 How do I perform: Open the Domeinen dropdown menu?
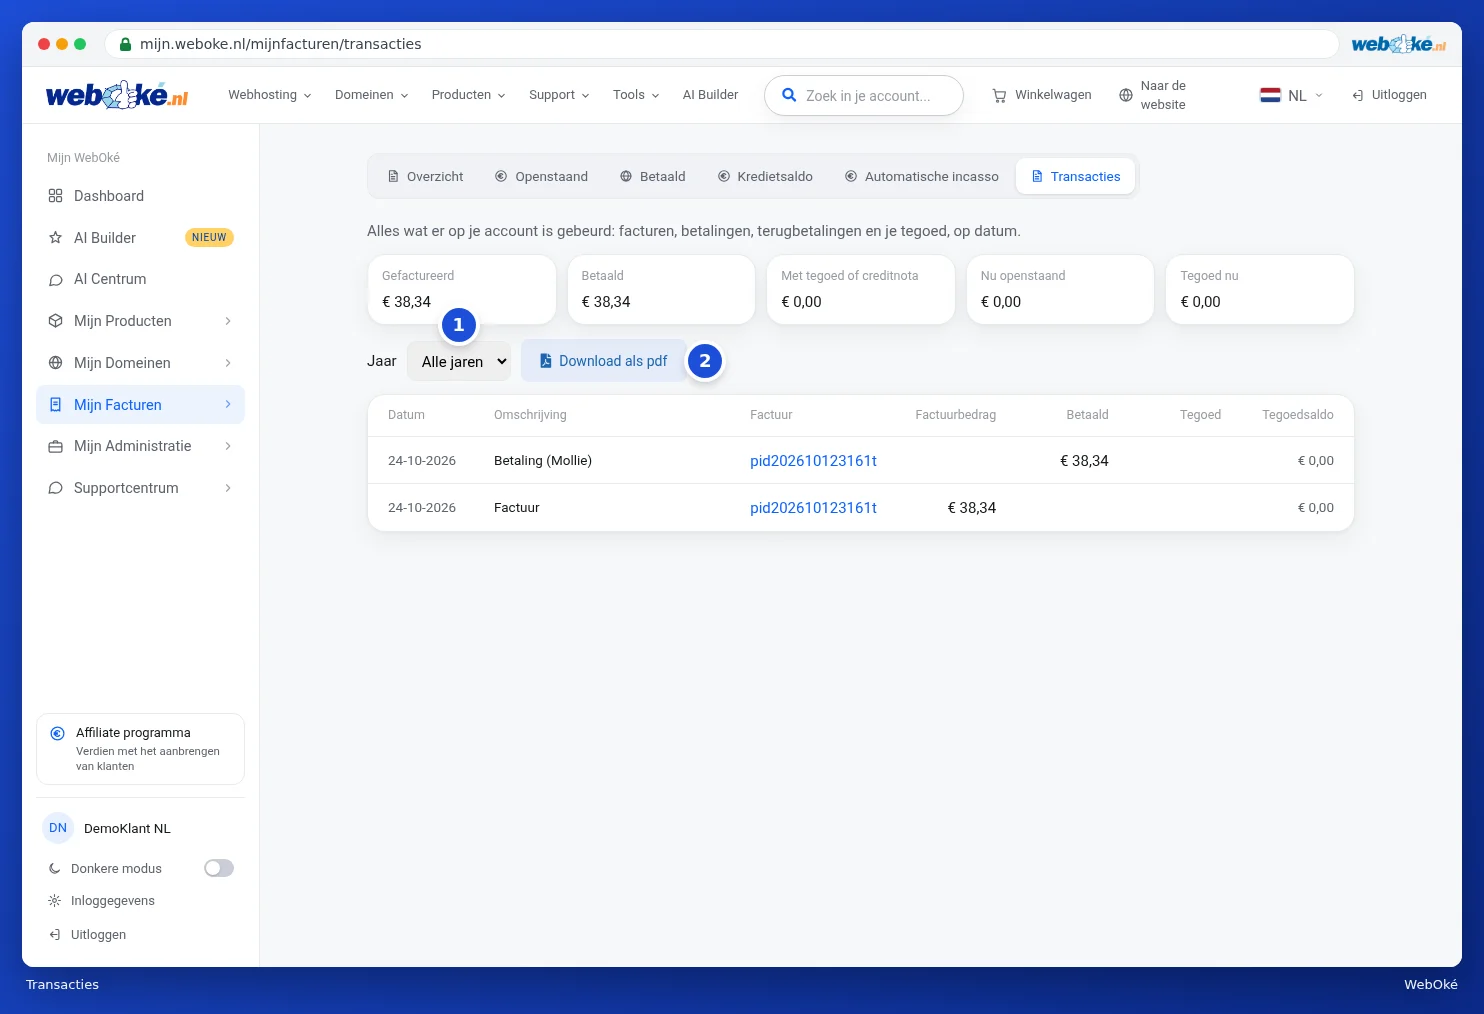point(371,95)
